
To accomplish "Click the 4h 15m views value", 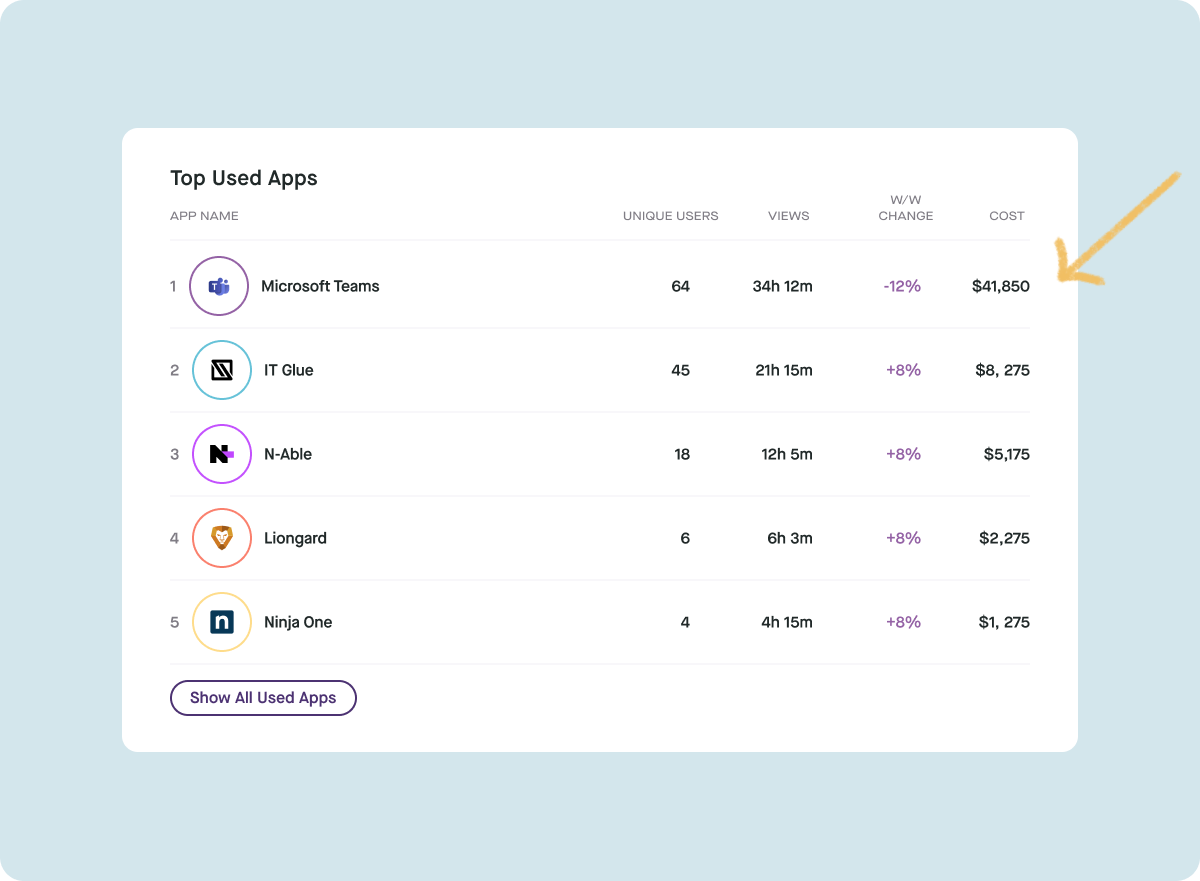I will pos(787,622).
